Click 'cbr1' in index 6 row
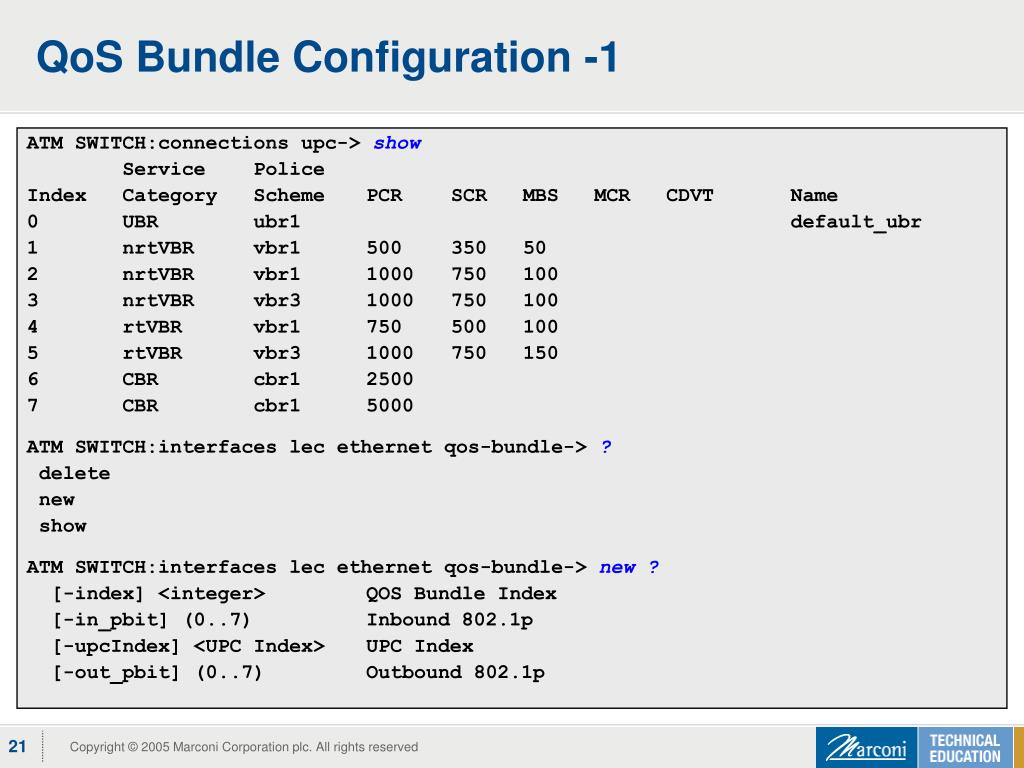The width and height of the screenshot is (1024, 768). pos(276,379)
